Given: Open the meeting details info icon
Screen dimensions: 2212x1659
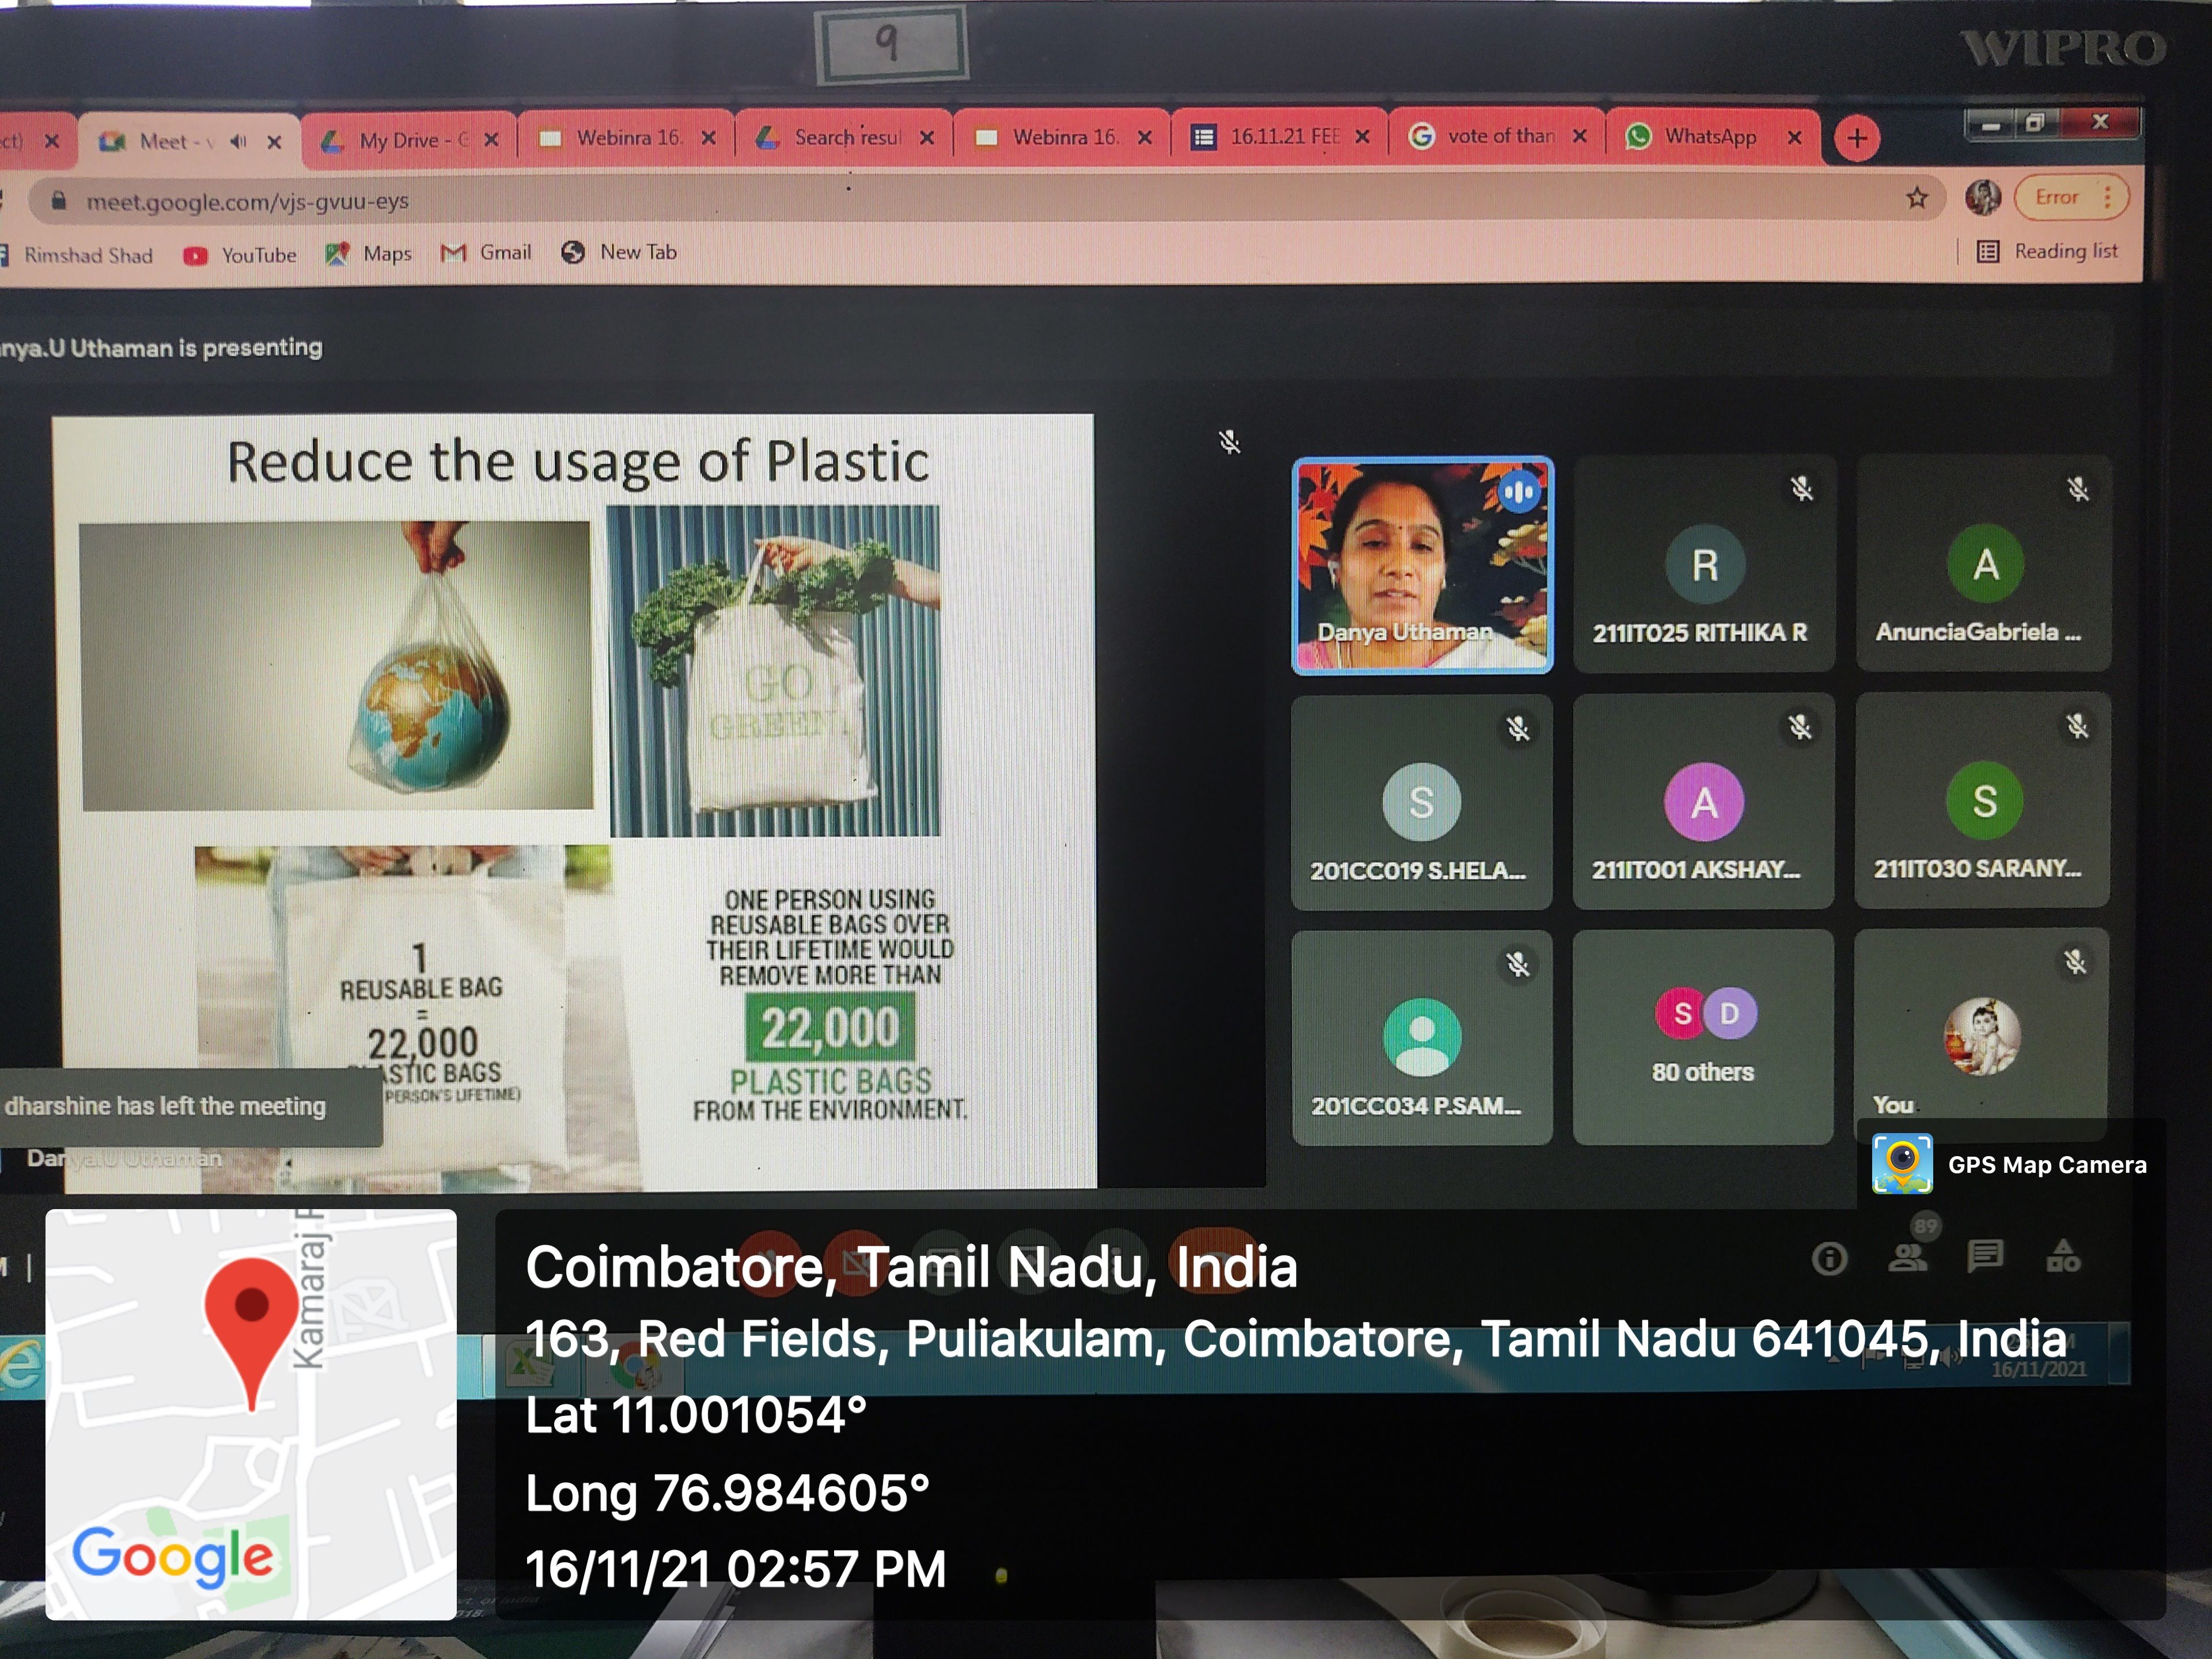Looking at the screenshot, I should click(1829, 1258).
